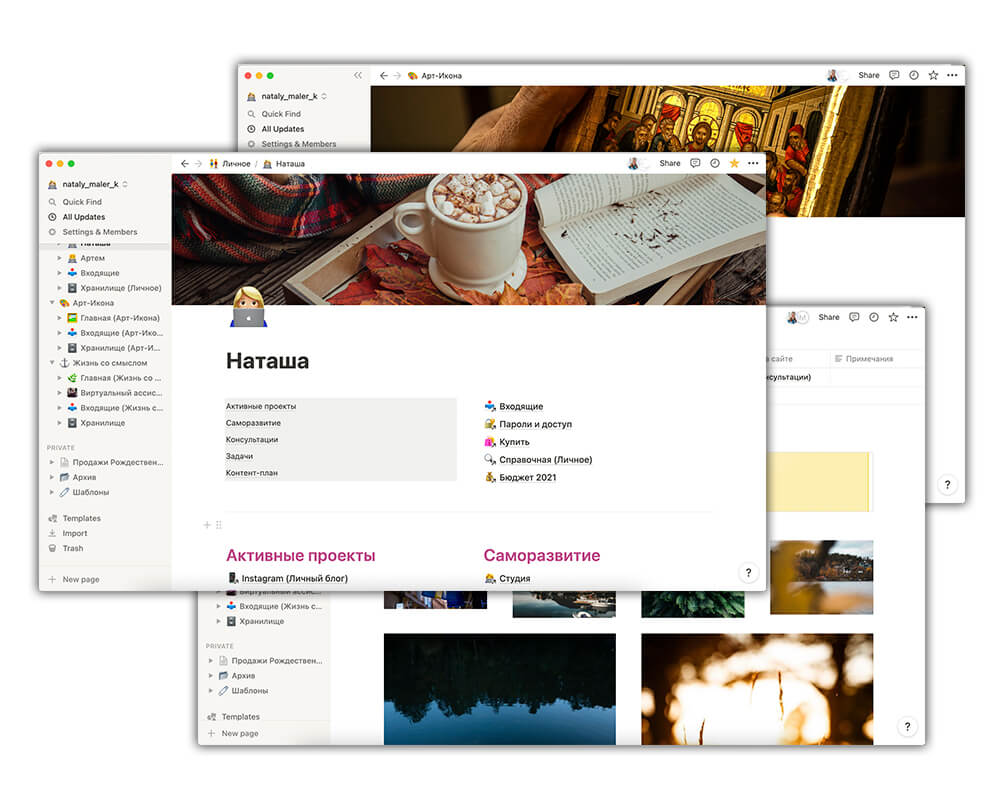Open nataly_maler_k workspace switcher in front window
Viewport: 1000px width, 800px height.
pos(89,184)
